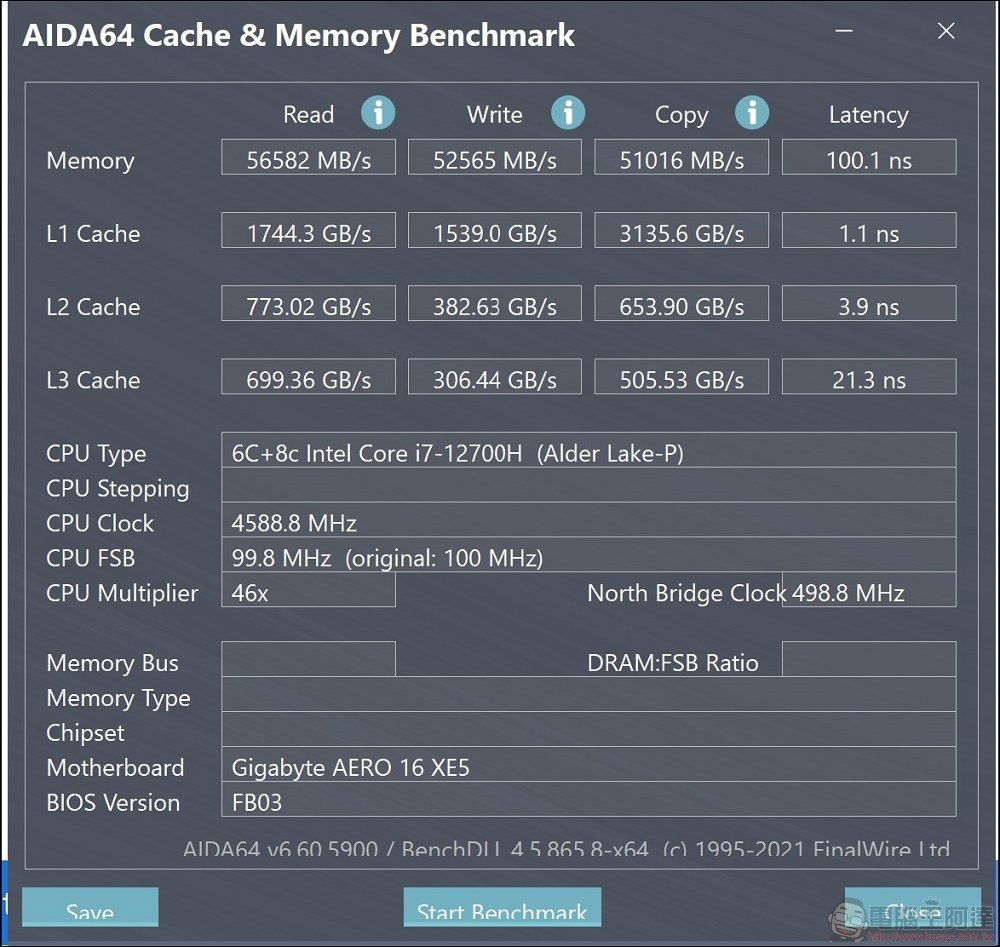The image size is (1000, 947).
Task: Click the Memory Latency 100.1 ns value
Action: 869,158
